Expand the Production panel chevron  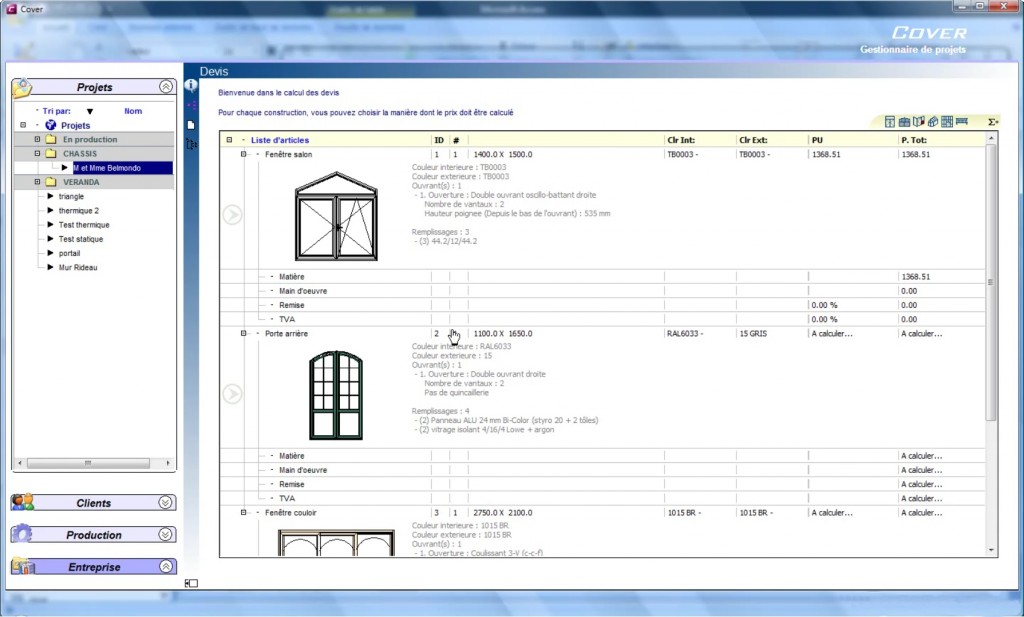pyautogui.click(x=166, y=535)
